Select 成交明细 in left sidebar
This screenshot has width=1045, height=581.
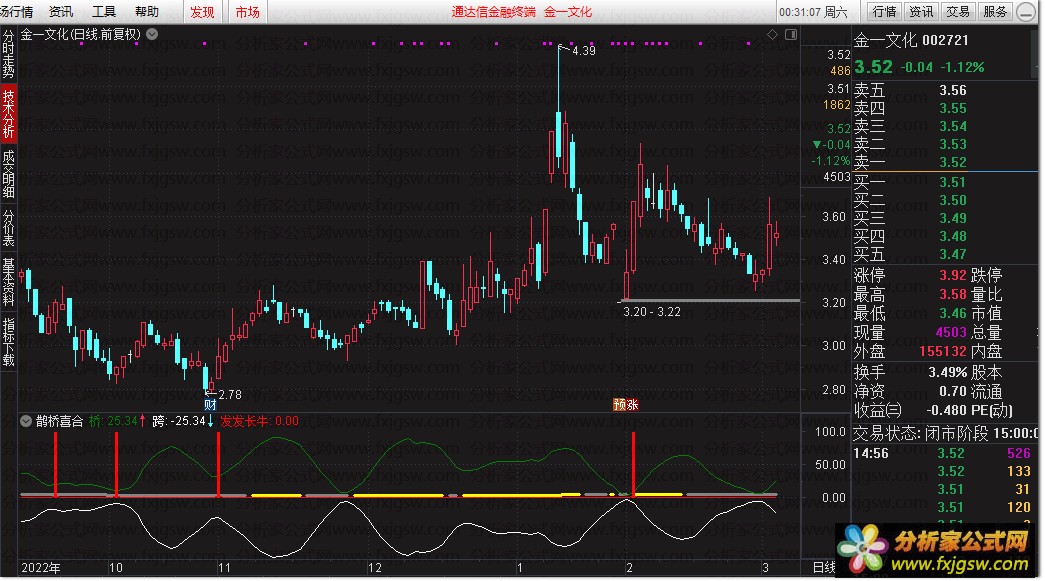pyautogui.click(x=8, y=175)
